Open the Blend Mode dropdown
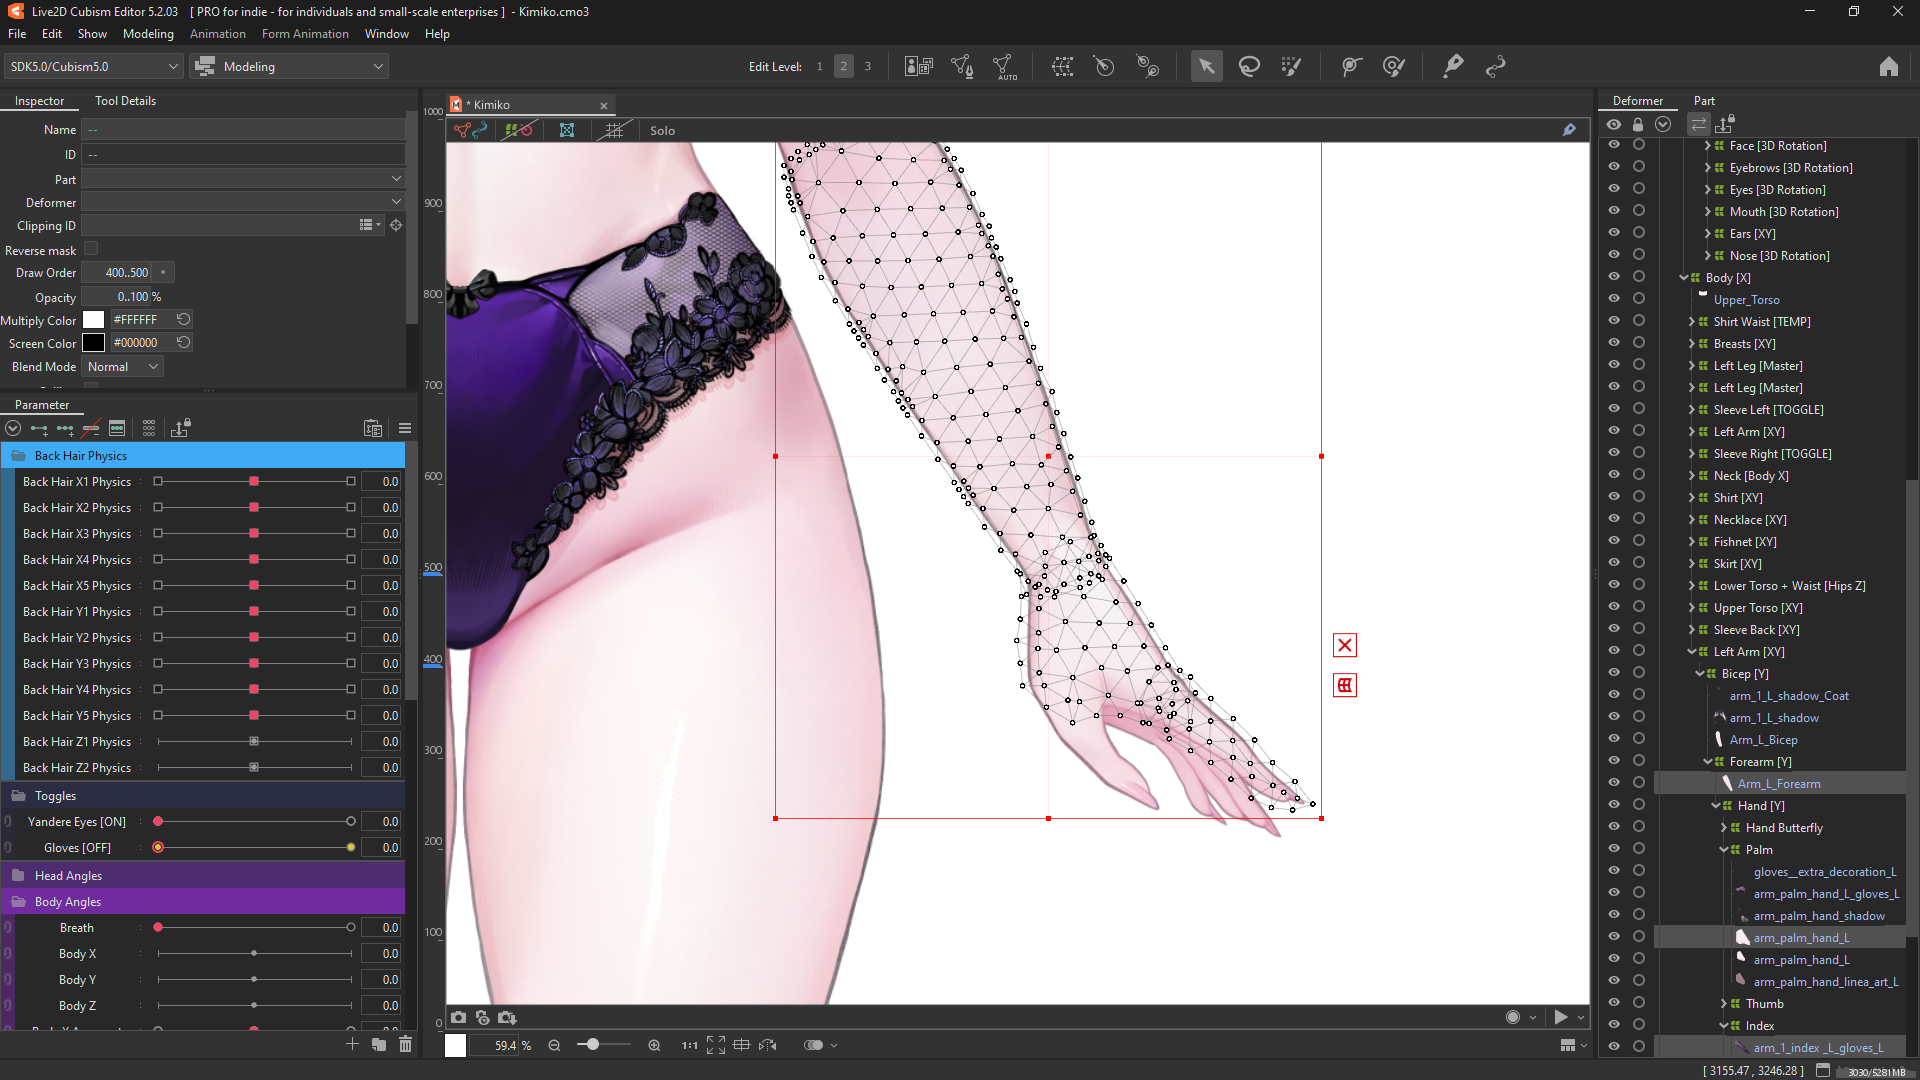 tap(123, 367)
